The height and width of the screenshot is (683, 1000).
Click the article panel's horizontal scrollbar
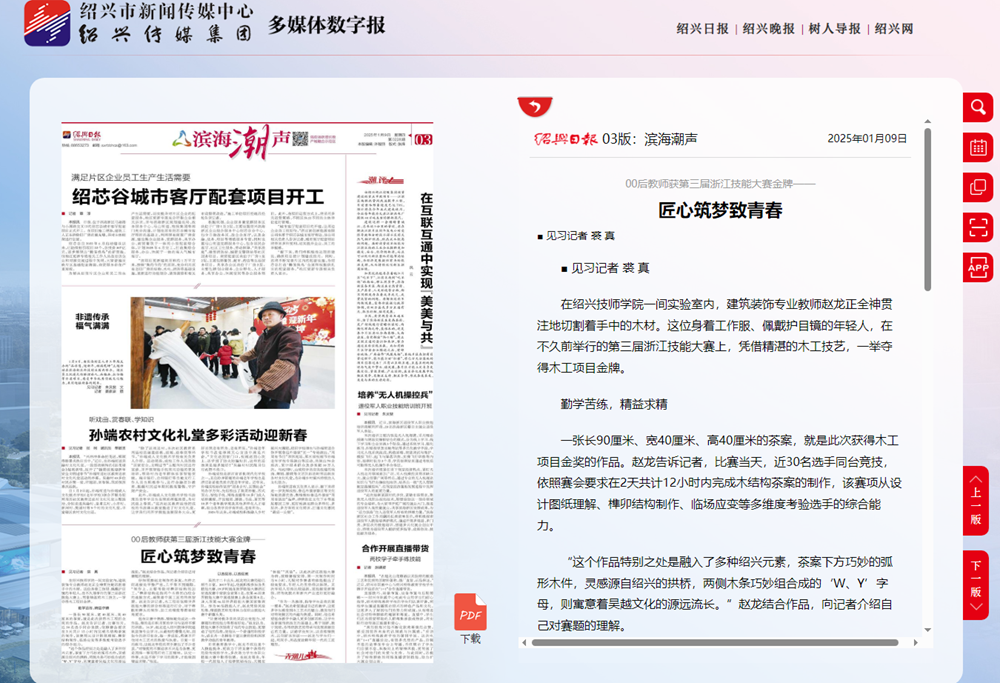click(x=720, y=642)
